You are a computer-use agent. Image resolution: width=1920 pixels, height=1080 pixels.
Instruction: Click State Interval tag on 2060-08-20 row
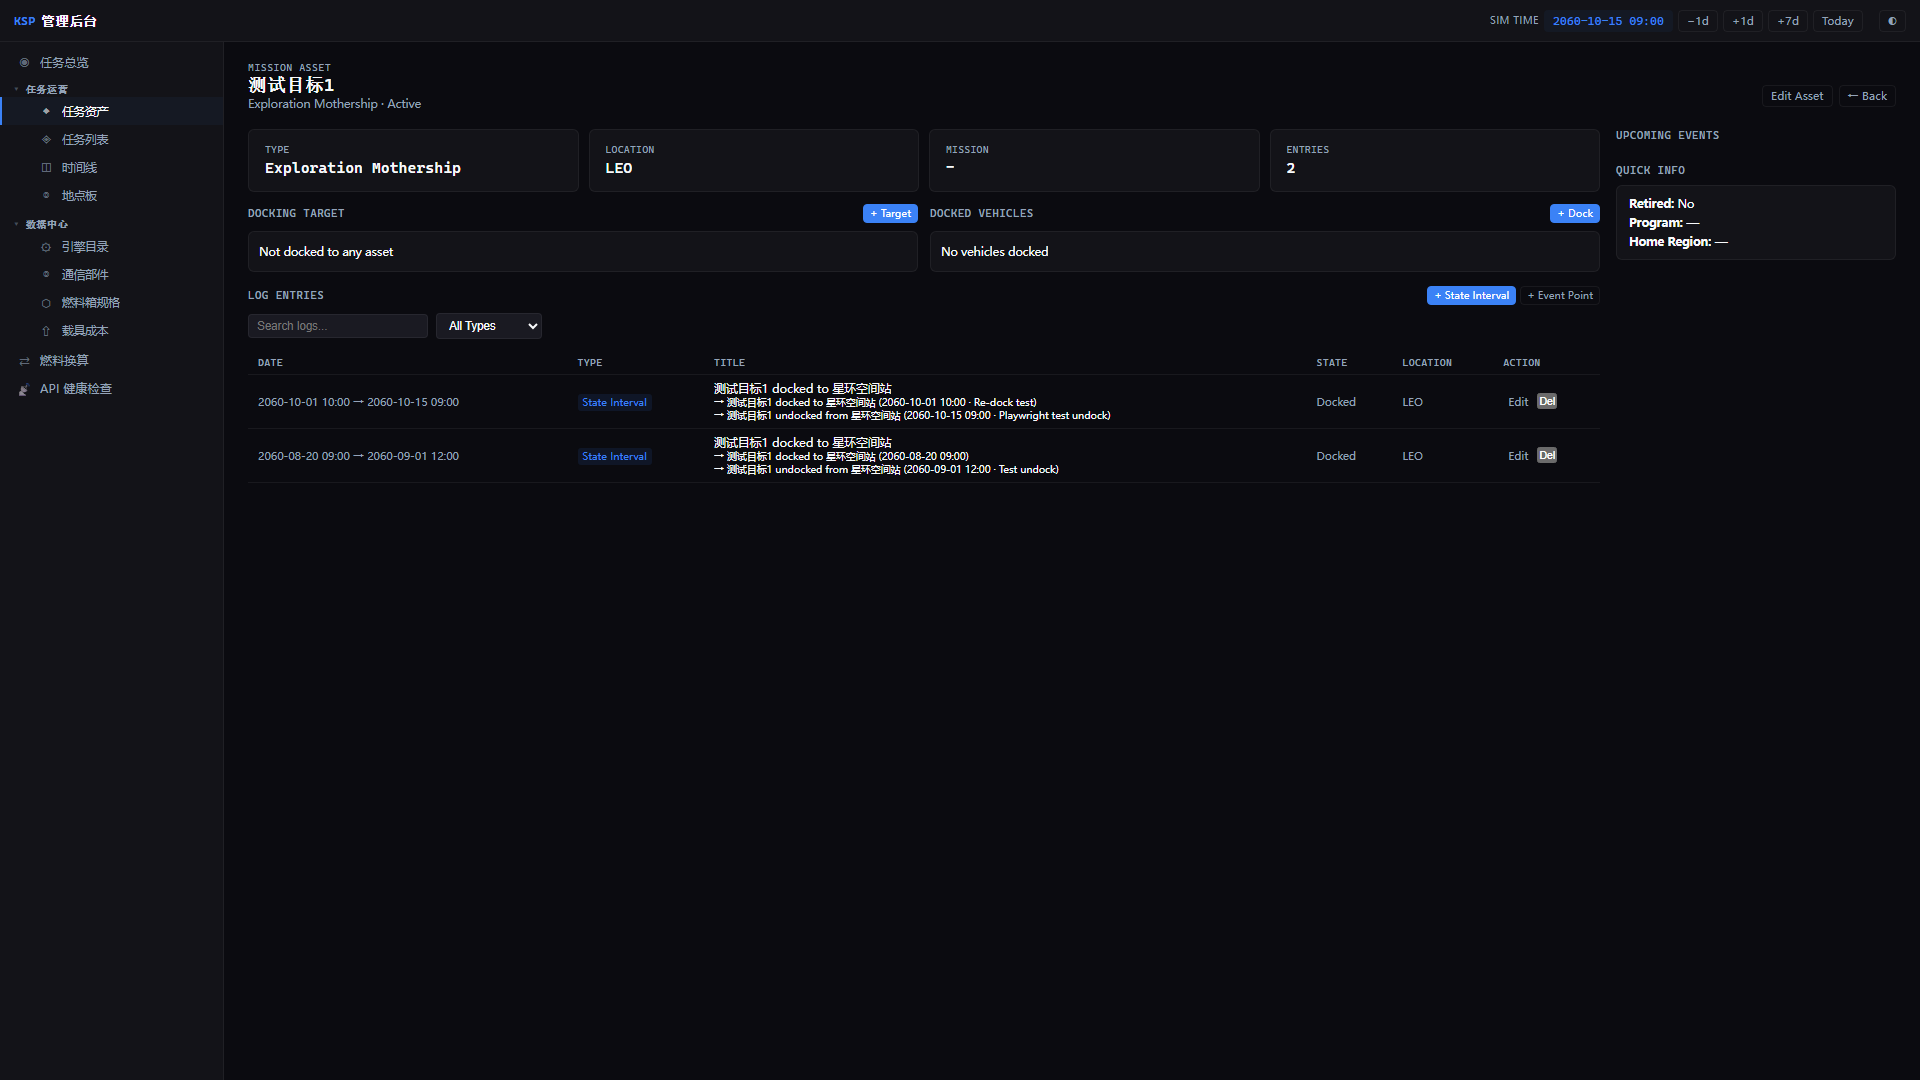[615, 457]
